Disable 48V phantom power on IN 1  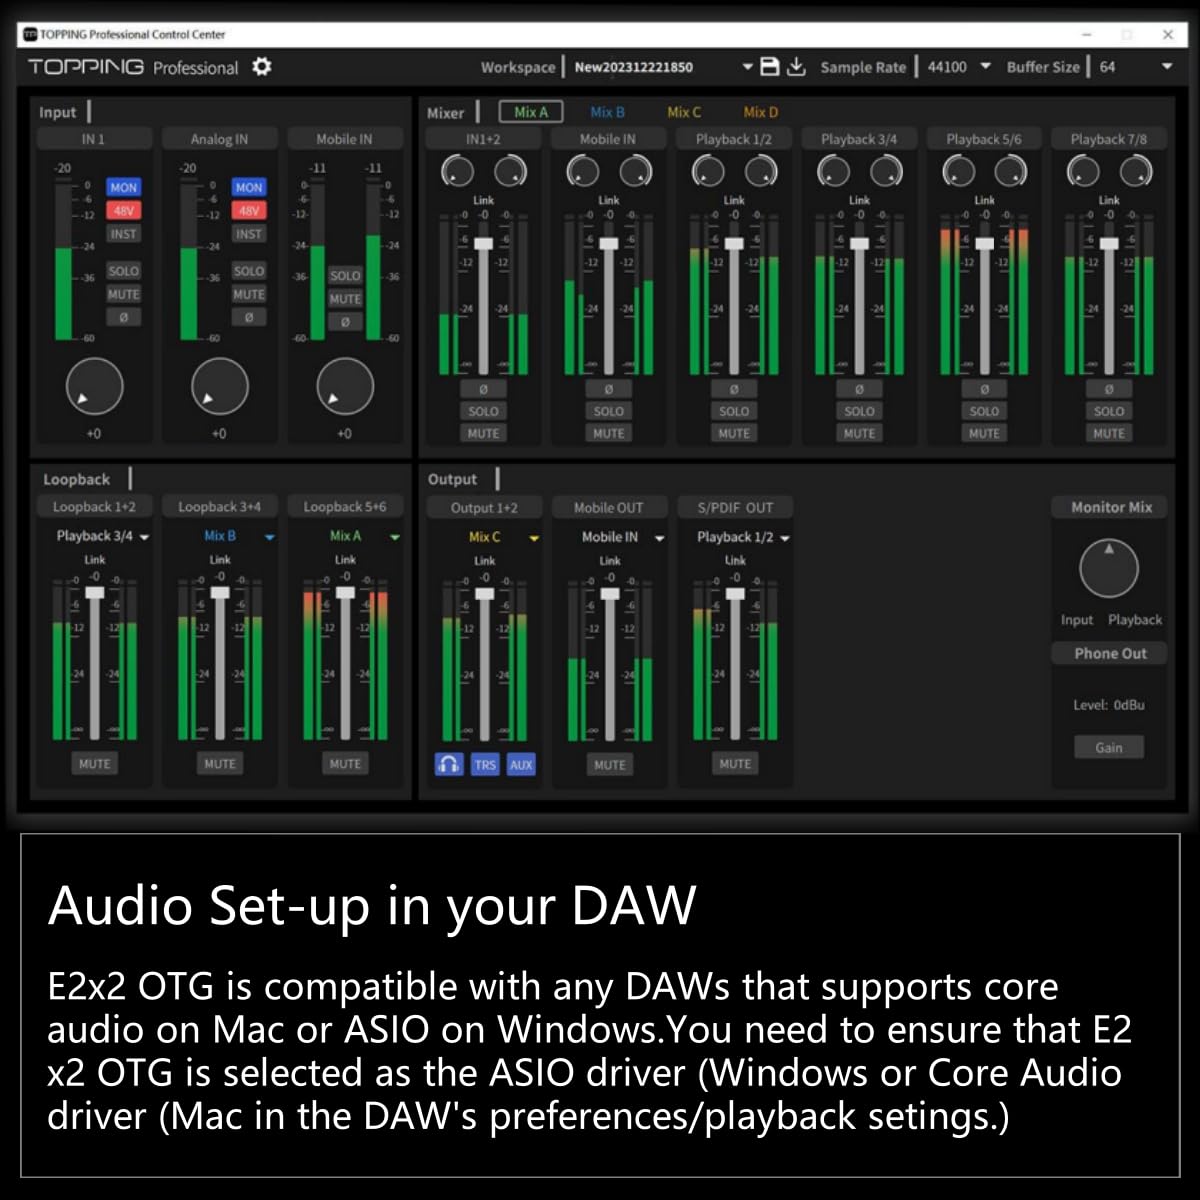123,211
